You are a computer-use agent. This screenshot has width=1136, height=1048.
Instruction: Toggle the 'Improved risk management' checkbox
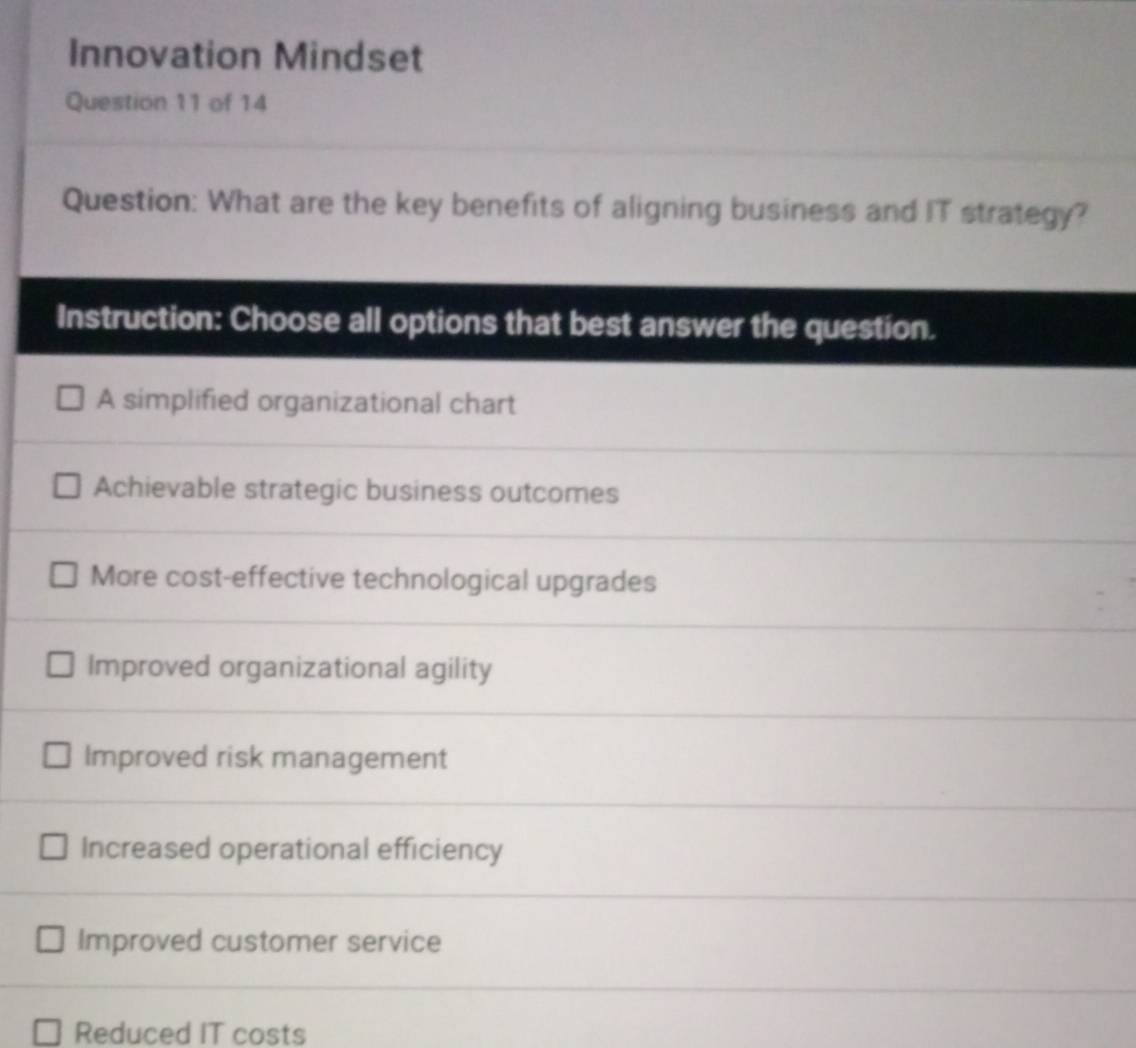(56, 756)
